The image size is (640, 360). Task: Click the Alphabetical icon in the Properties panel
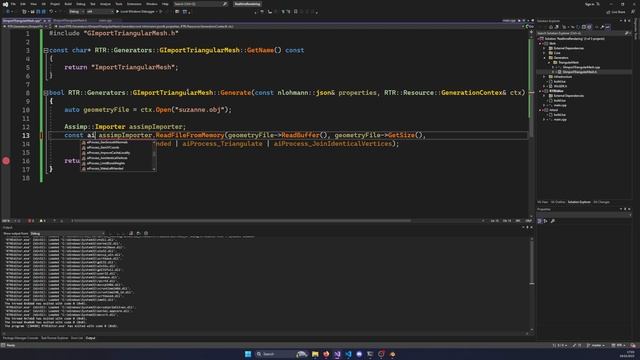pyautogui.click(x=546, y=221)
